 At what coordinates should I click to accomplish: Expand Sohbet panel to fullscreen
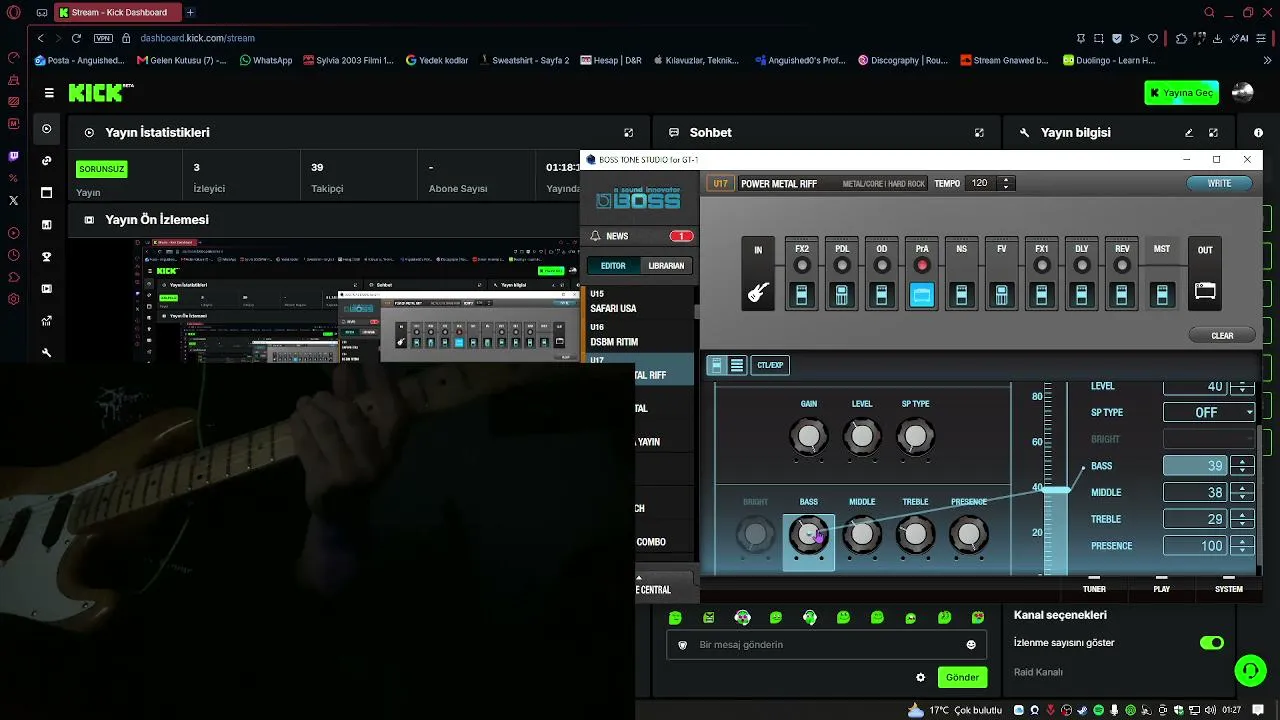coord(979,132)
